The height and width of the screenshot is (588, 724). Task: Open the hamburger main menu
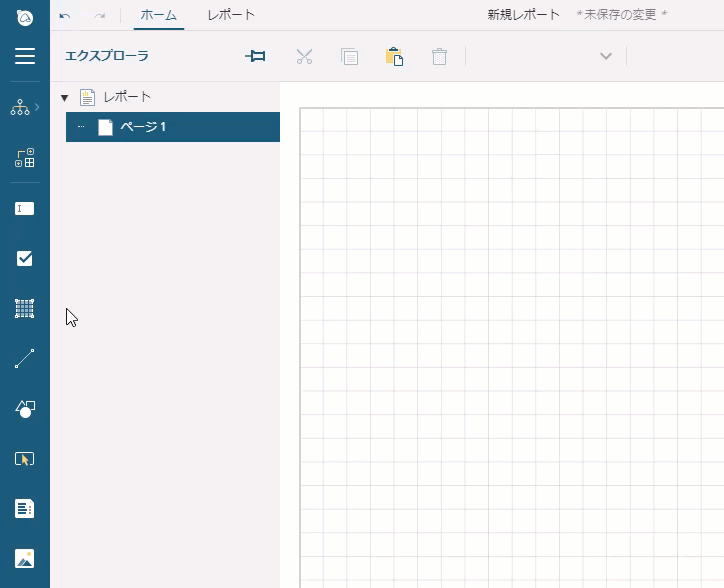pyautogui.click(x=25, y=57)
